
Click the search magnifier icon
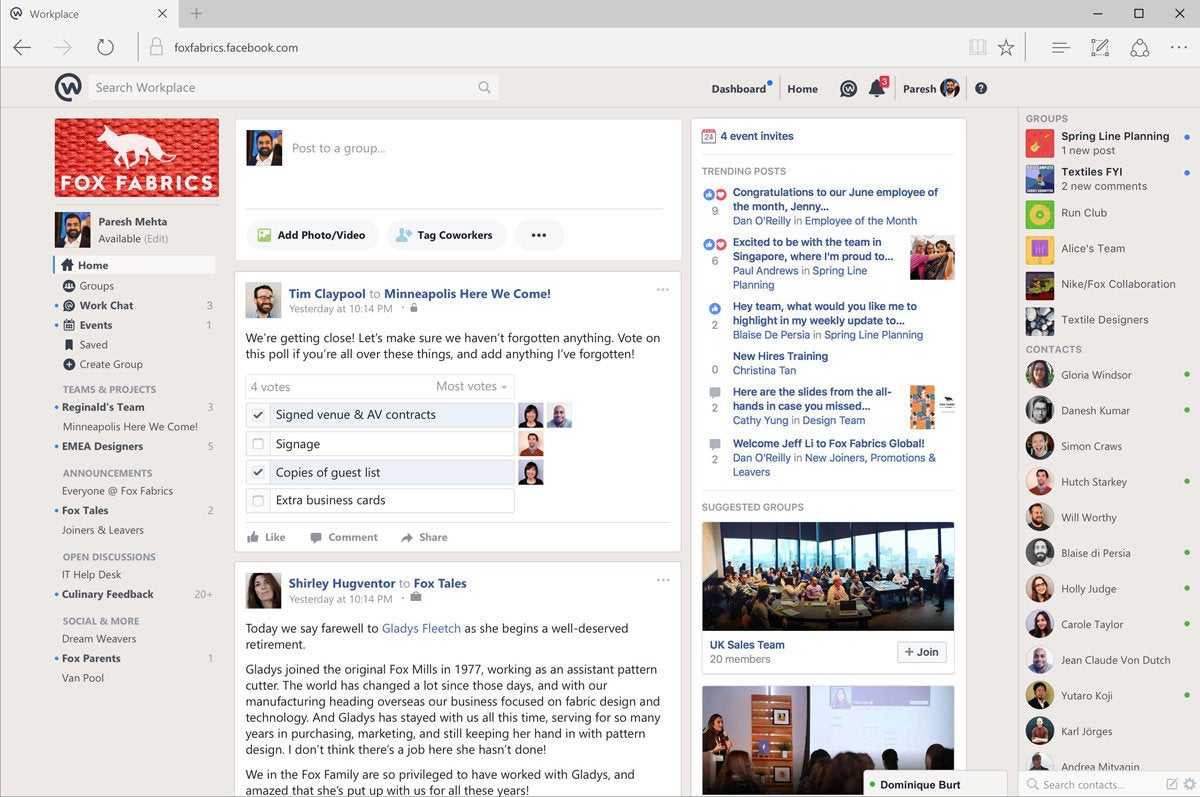point(484,88)
